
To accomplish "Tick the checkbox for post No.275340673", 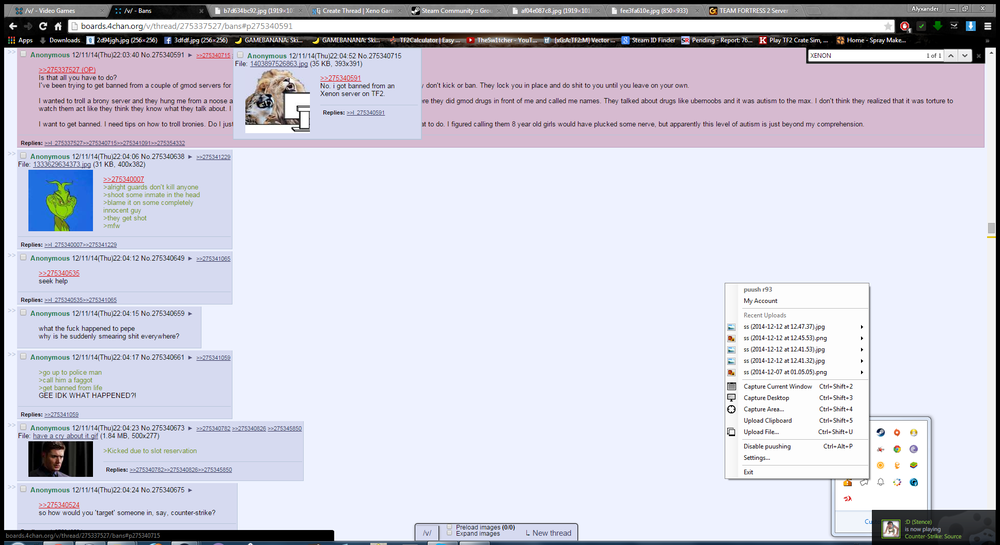I will [x=23, y=427].
